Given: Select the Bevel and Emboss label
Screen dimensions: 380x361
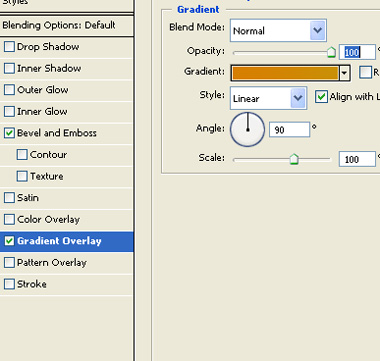Looking at the screenshot, I should (57, 133).
